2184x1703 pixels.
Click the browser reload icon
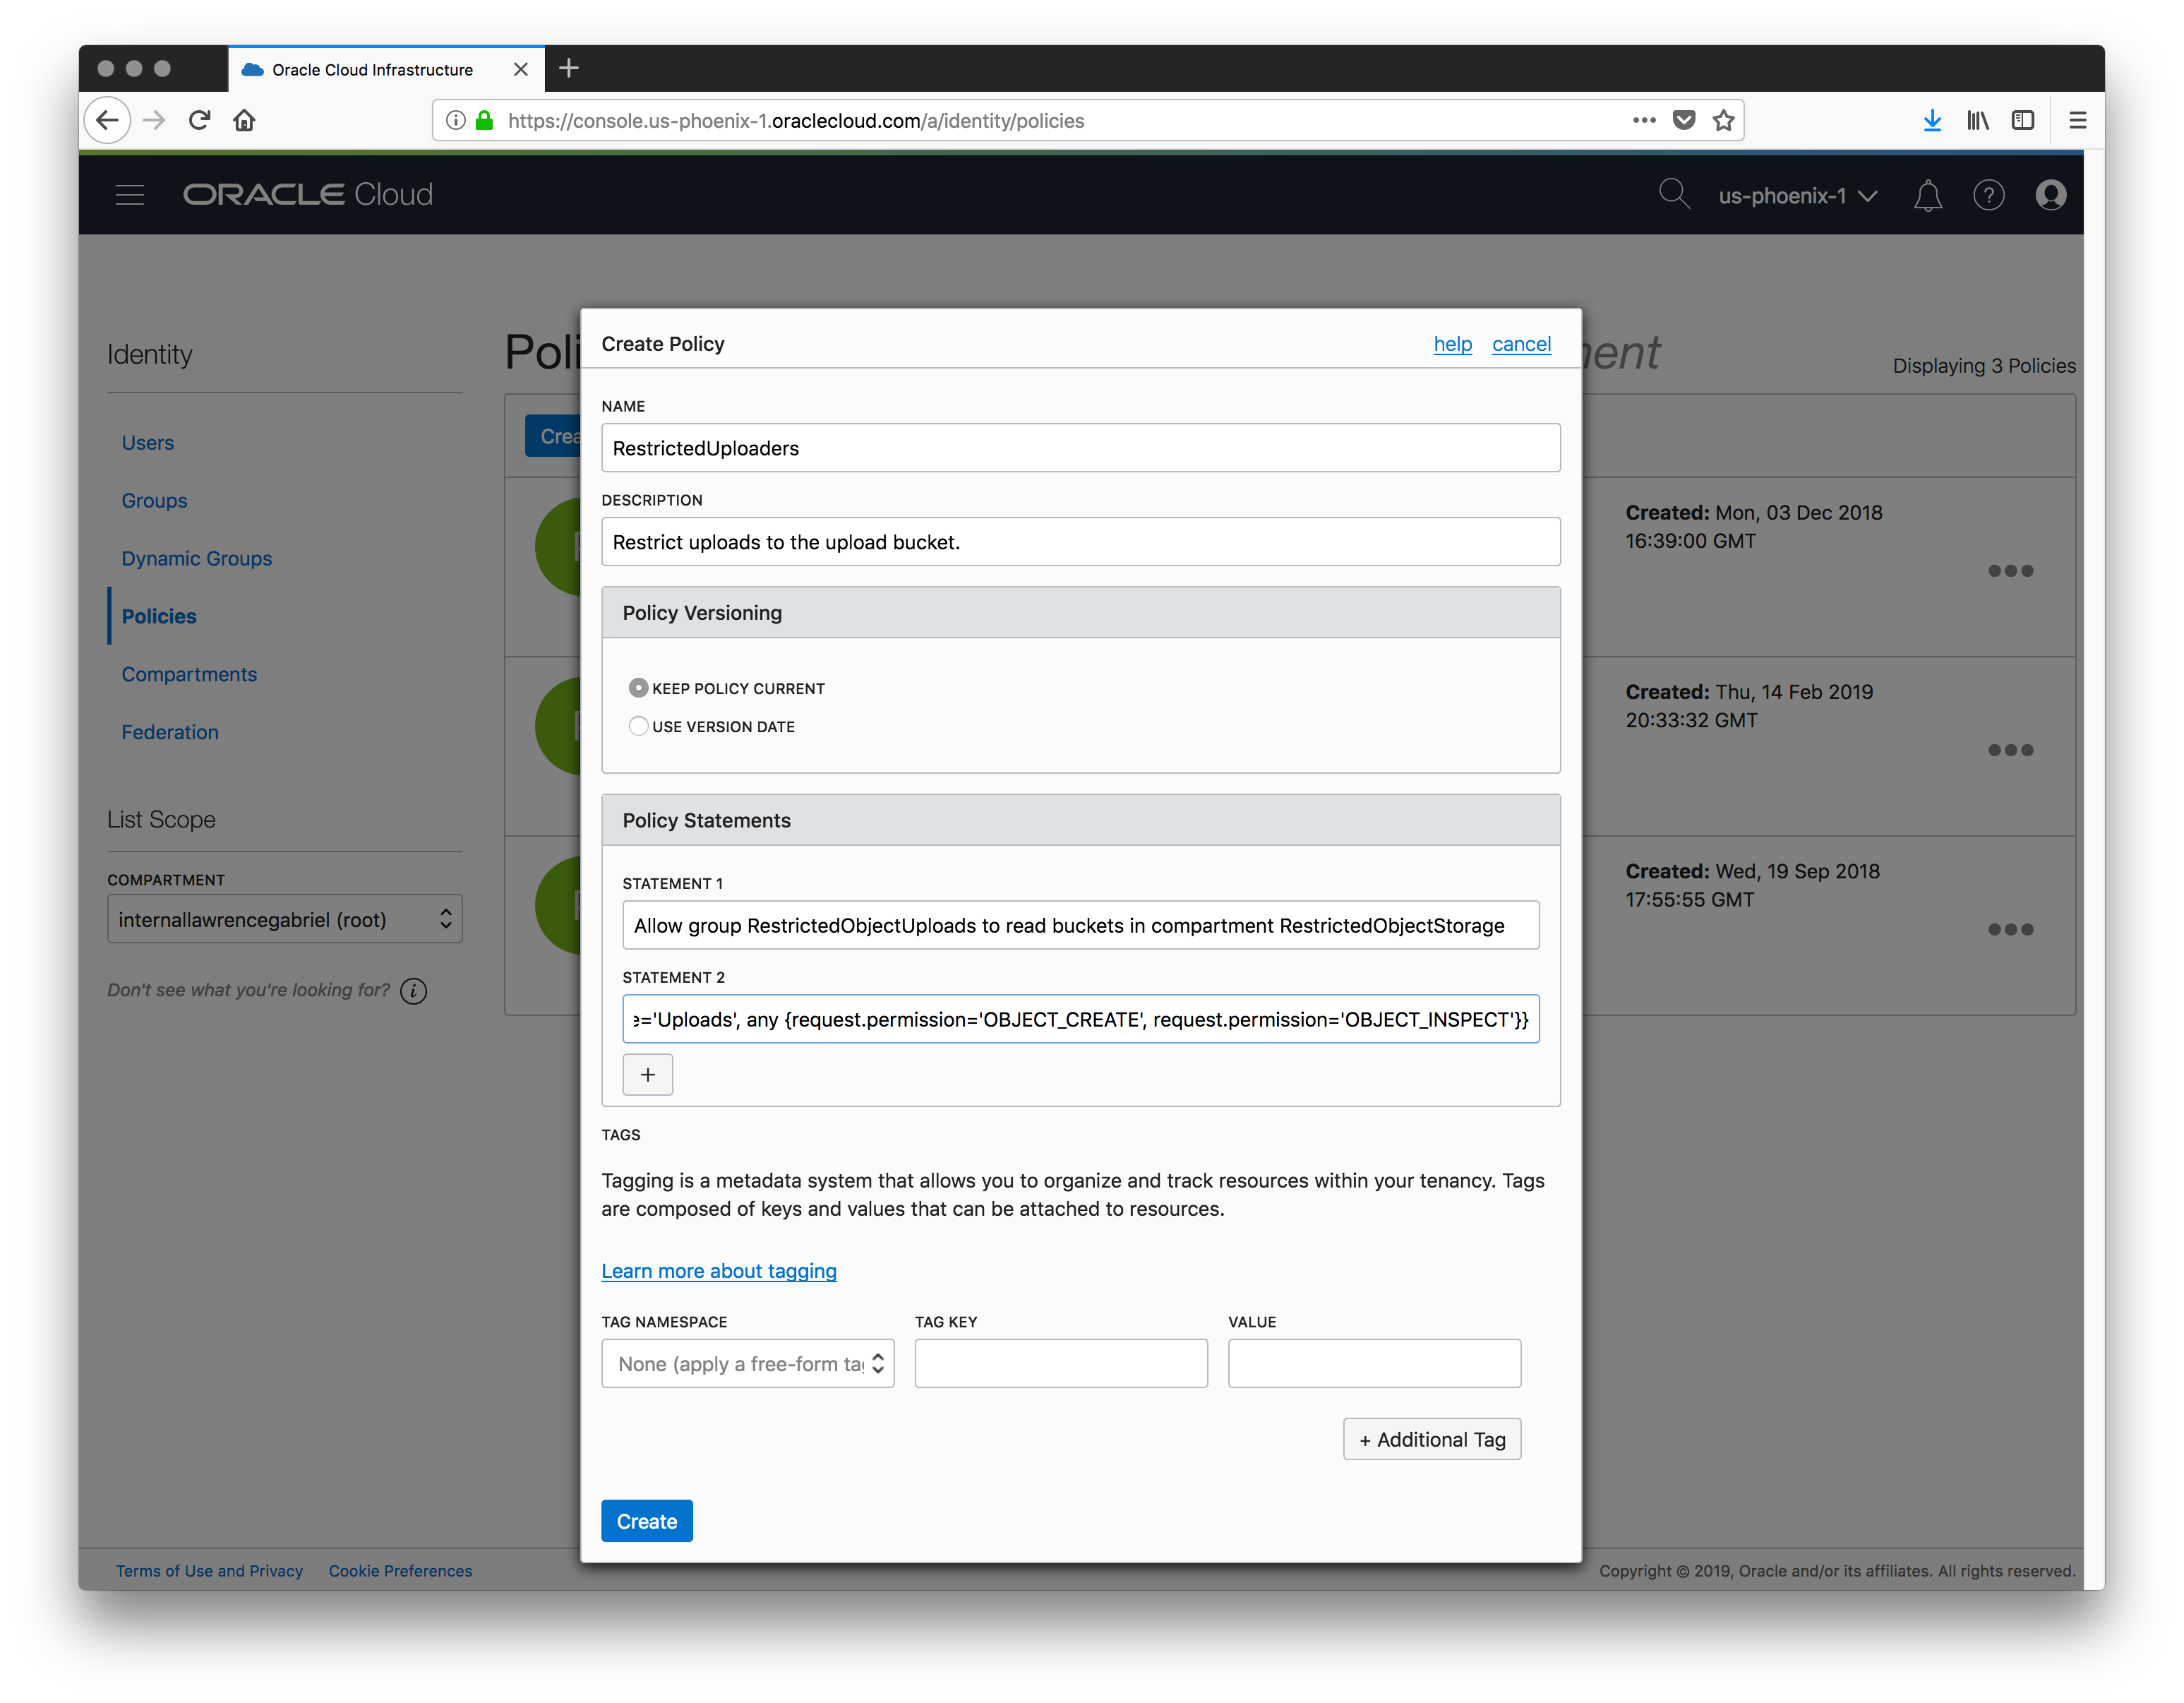(199, 121)
